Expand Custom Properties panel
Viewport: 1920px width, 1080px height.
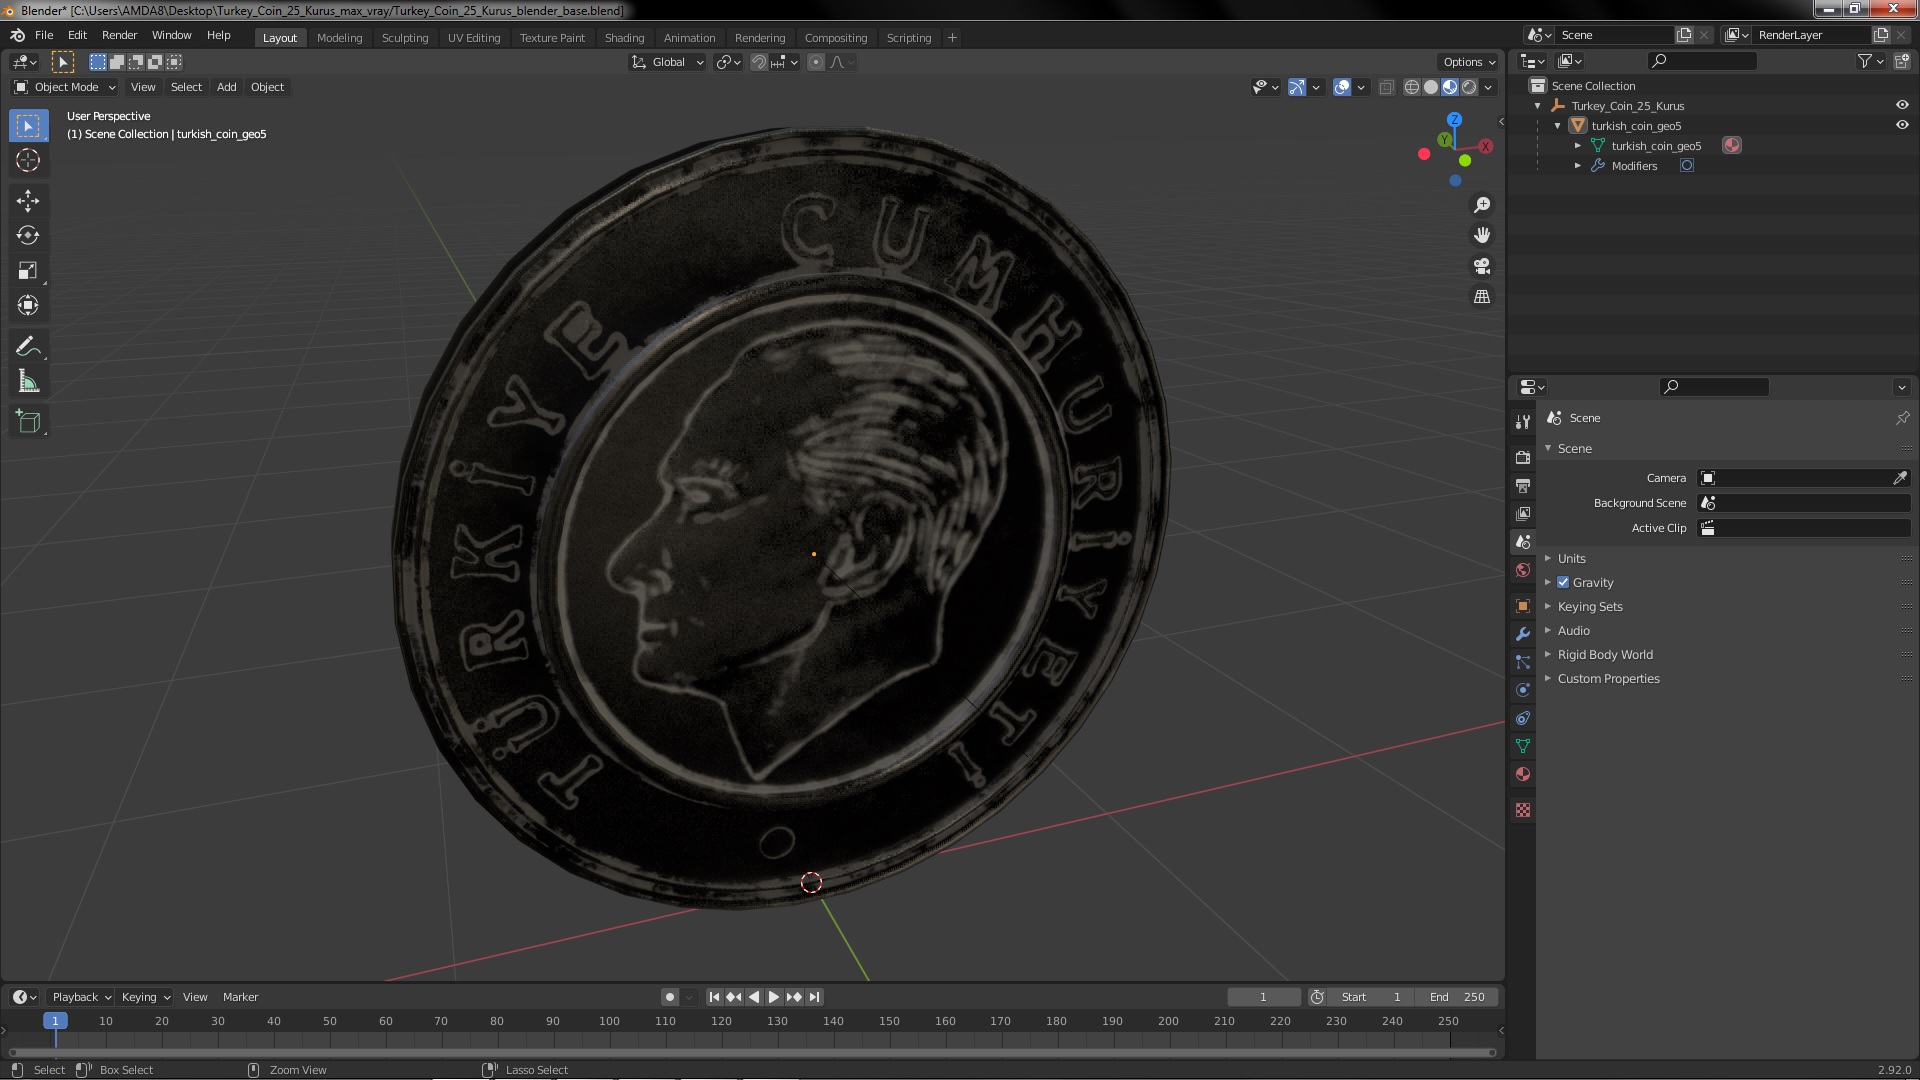tap(1608, 678)
